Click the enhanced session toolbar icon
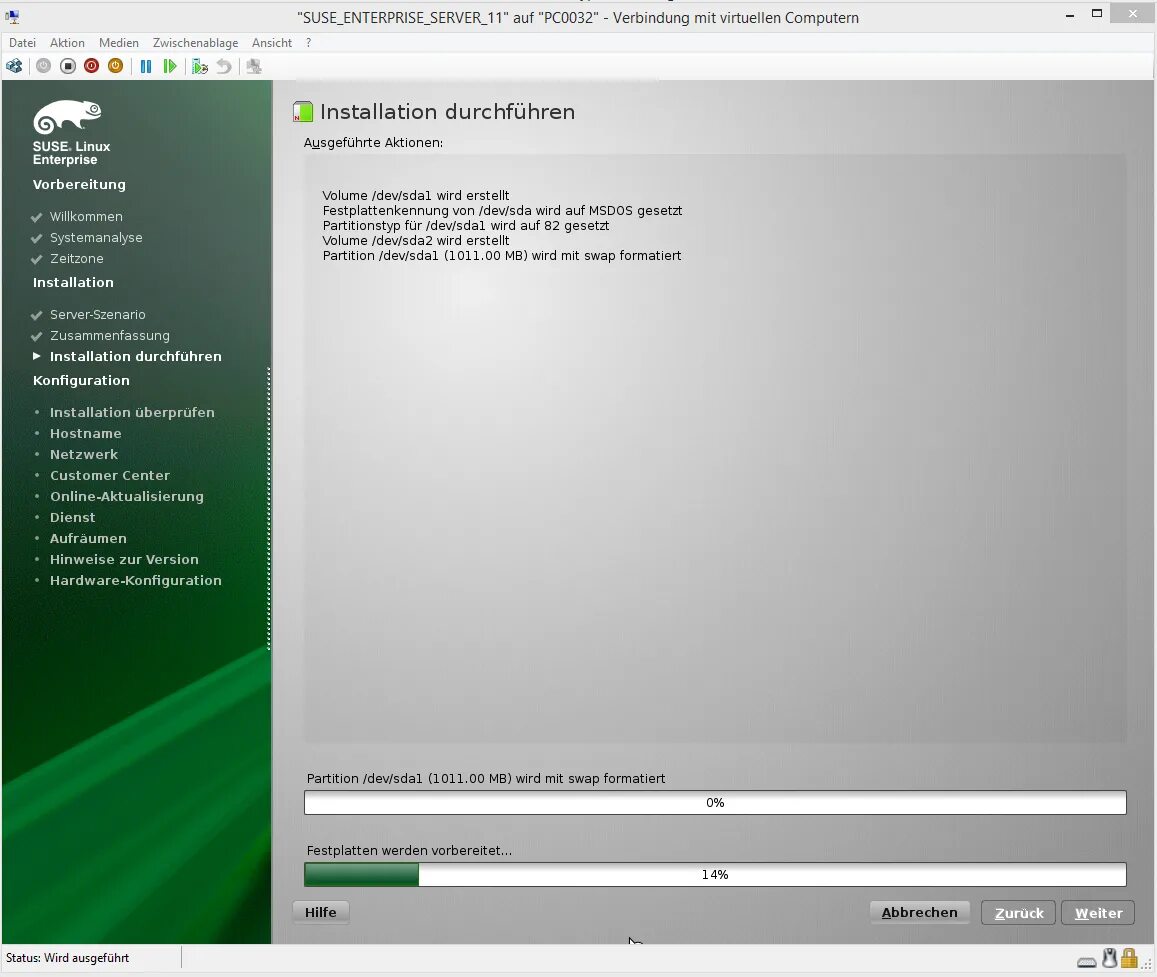1157x977 pixels. click(254, 66)
